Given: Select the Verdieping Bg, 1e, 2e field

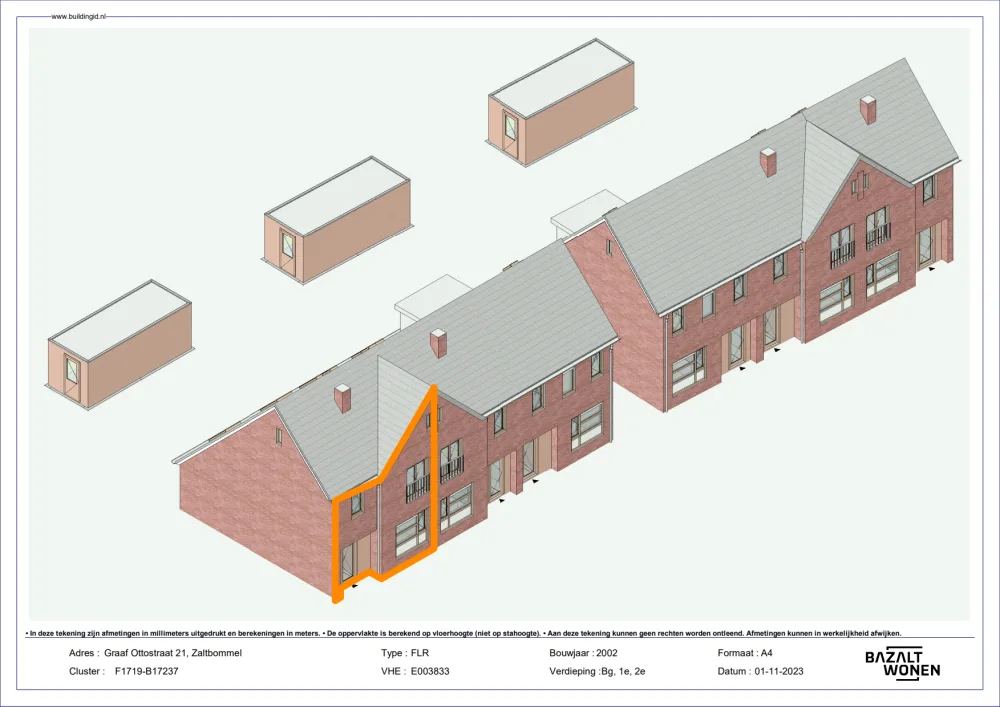Looking at the screenshot, I should 597,671.
